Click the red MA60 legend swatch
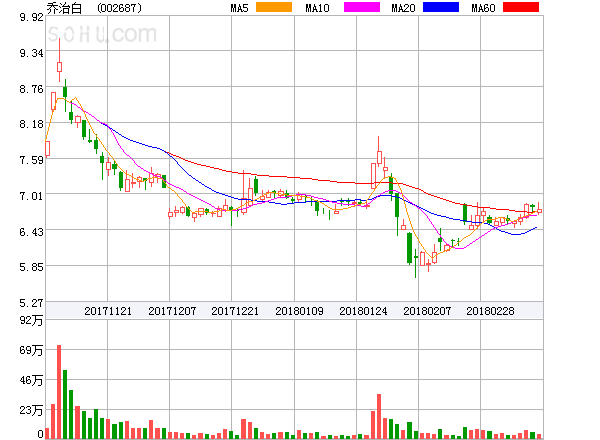Screen dimensions: 600x440 point(521,7)
